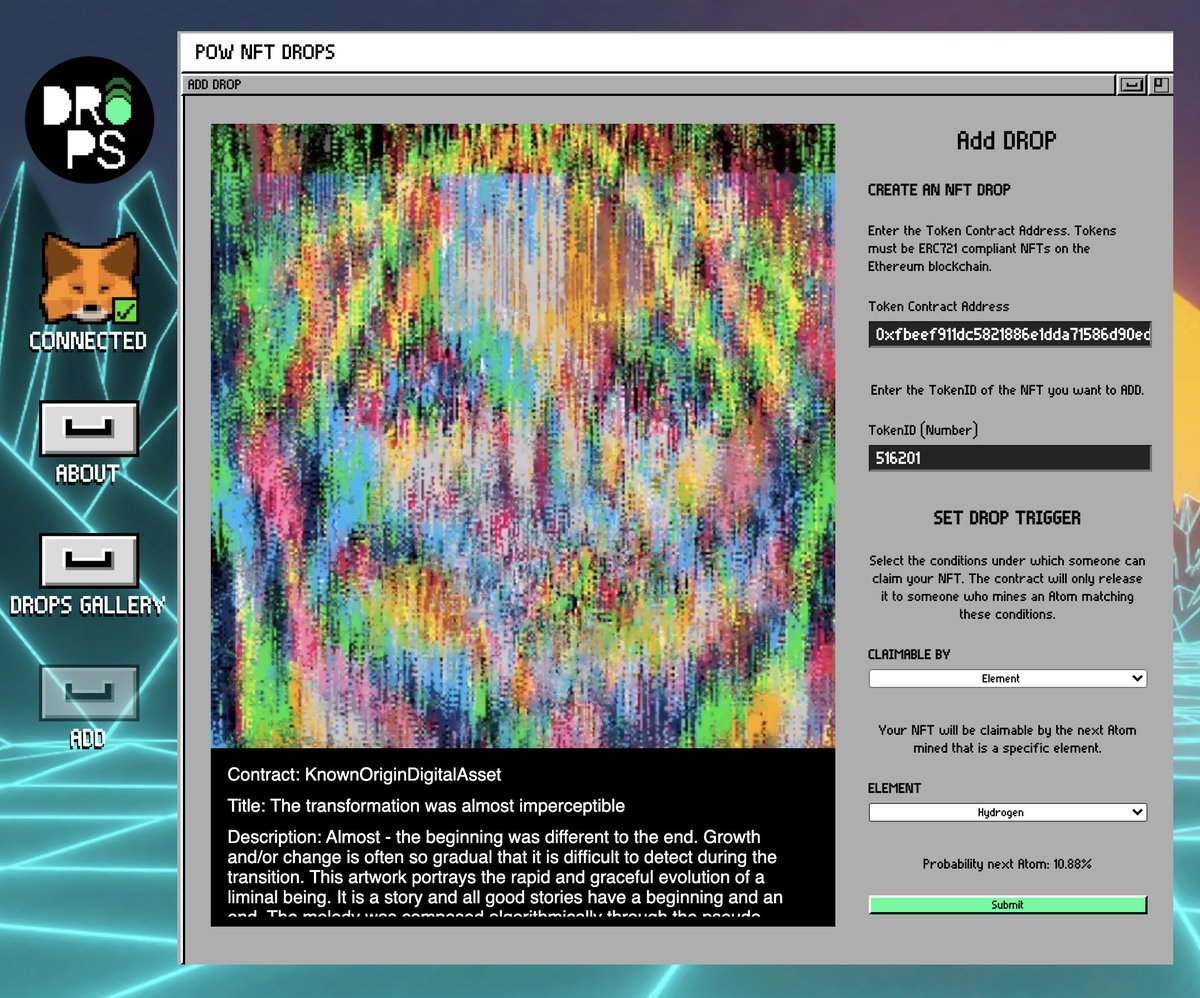Click the 'SET DROP TRIGGER' heading
The image size is (1200, 998).
[1007, 518]
